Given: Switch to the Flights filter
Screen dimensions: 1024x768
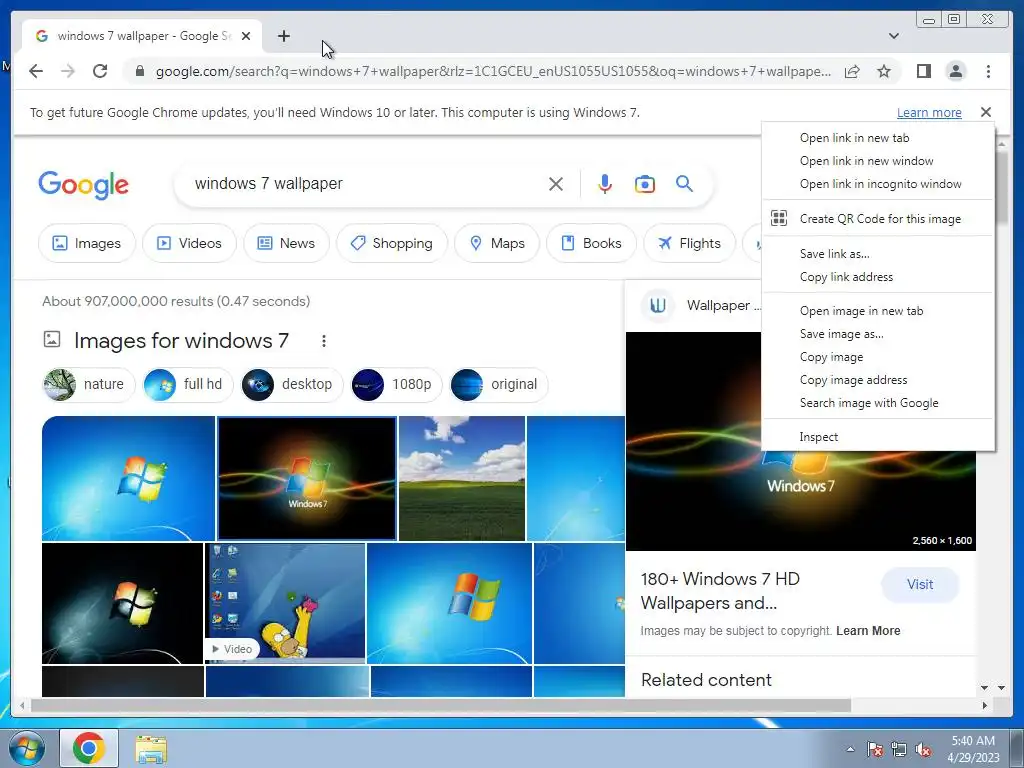Looking at the screenshot, I should tap(690, 243).
